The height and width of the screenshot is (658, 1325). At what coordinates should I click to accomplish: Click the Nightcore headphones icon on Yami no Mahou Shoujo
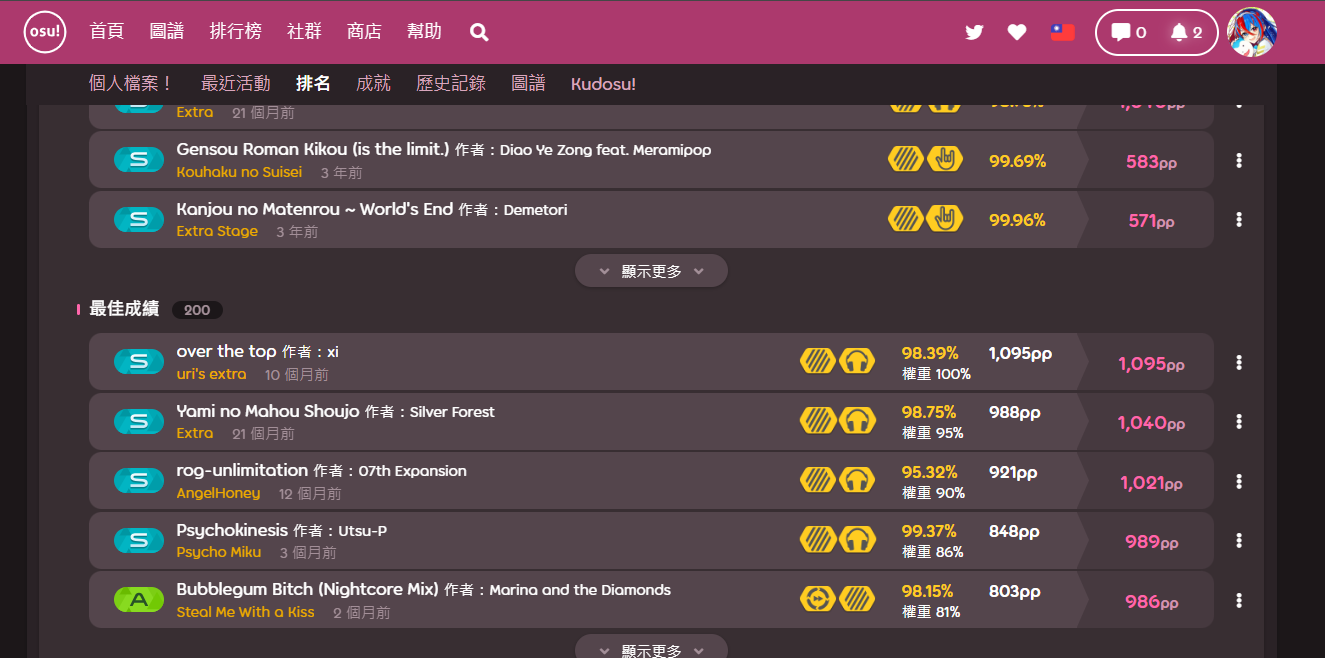(857, 421)
